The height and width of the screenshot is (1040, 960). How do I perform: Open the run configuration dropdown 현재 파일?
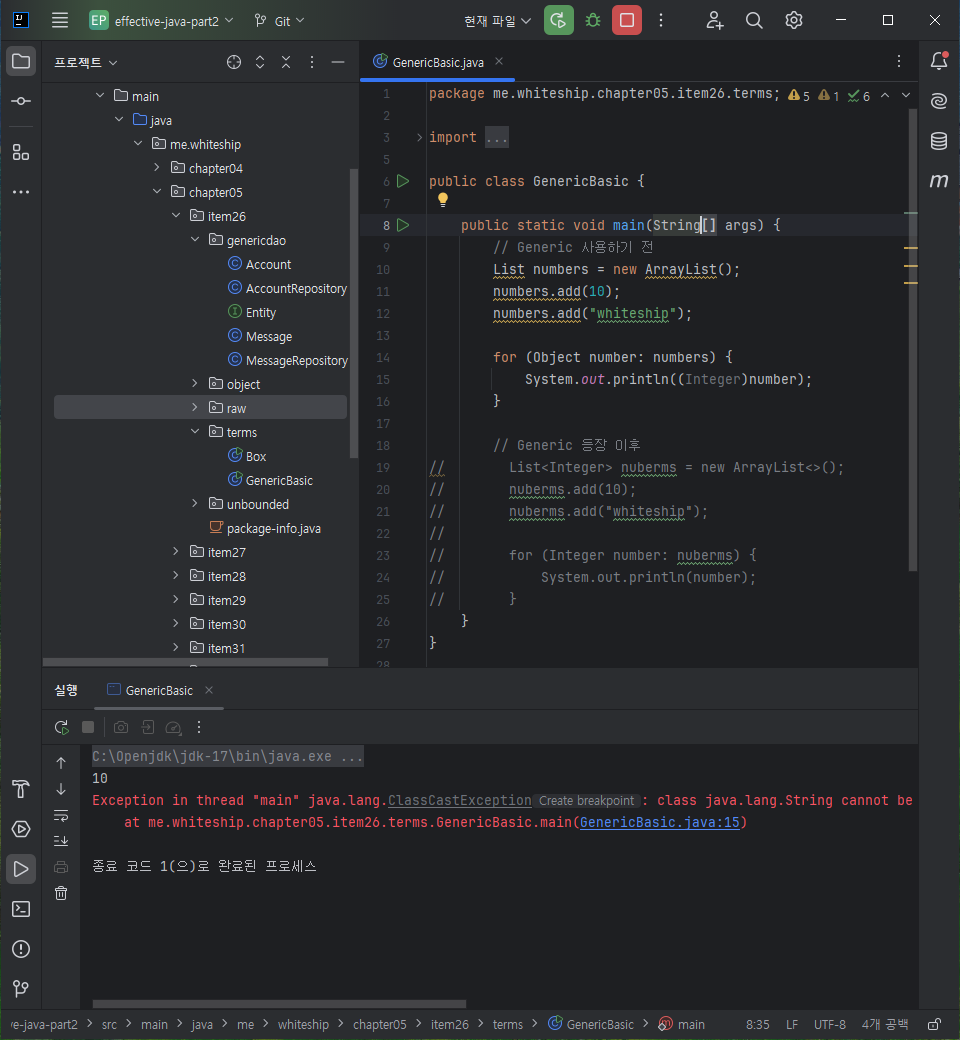[x=498, y=21]
